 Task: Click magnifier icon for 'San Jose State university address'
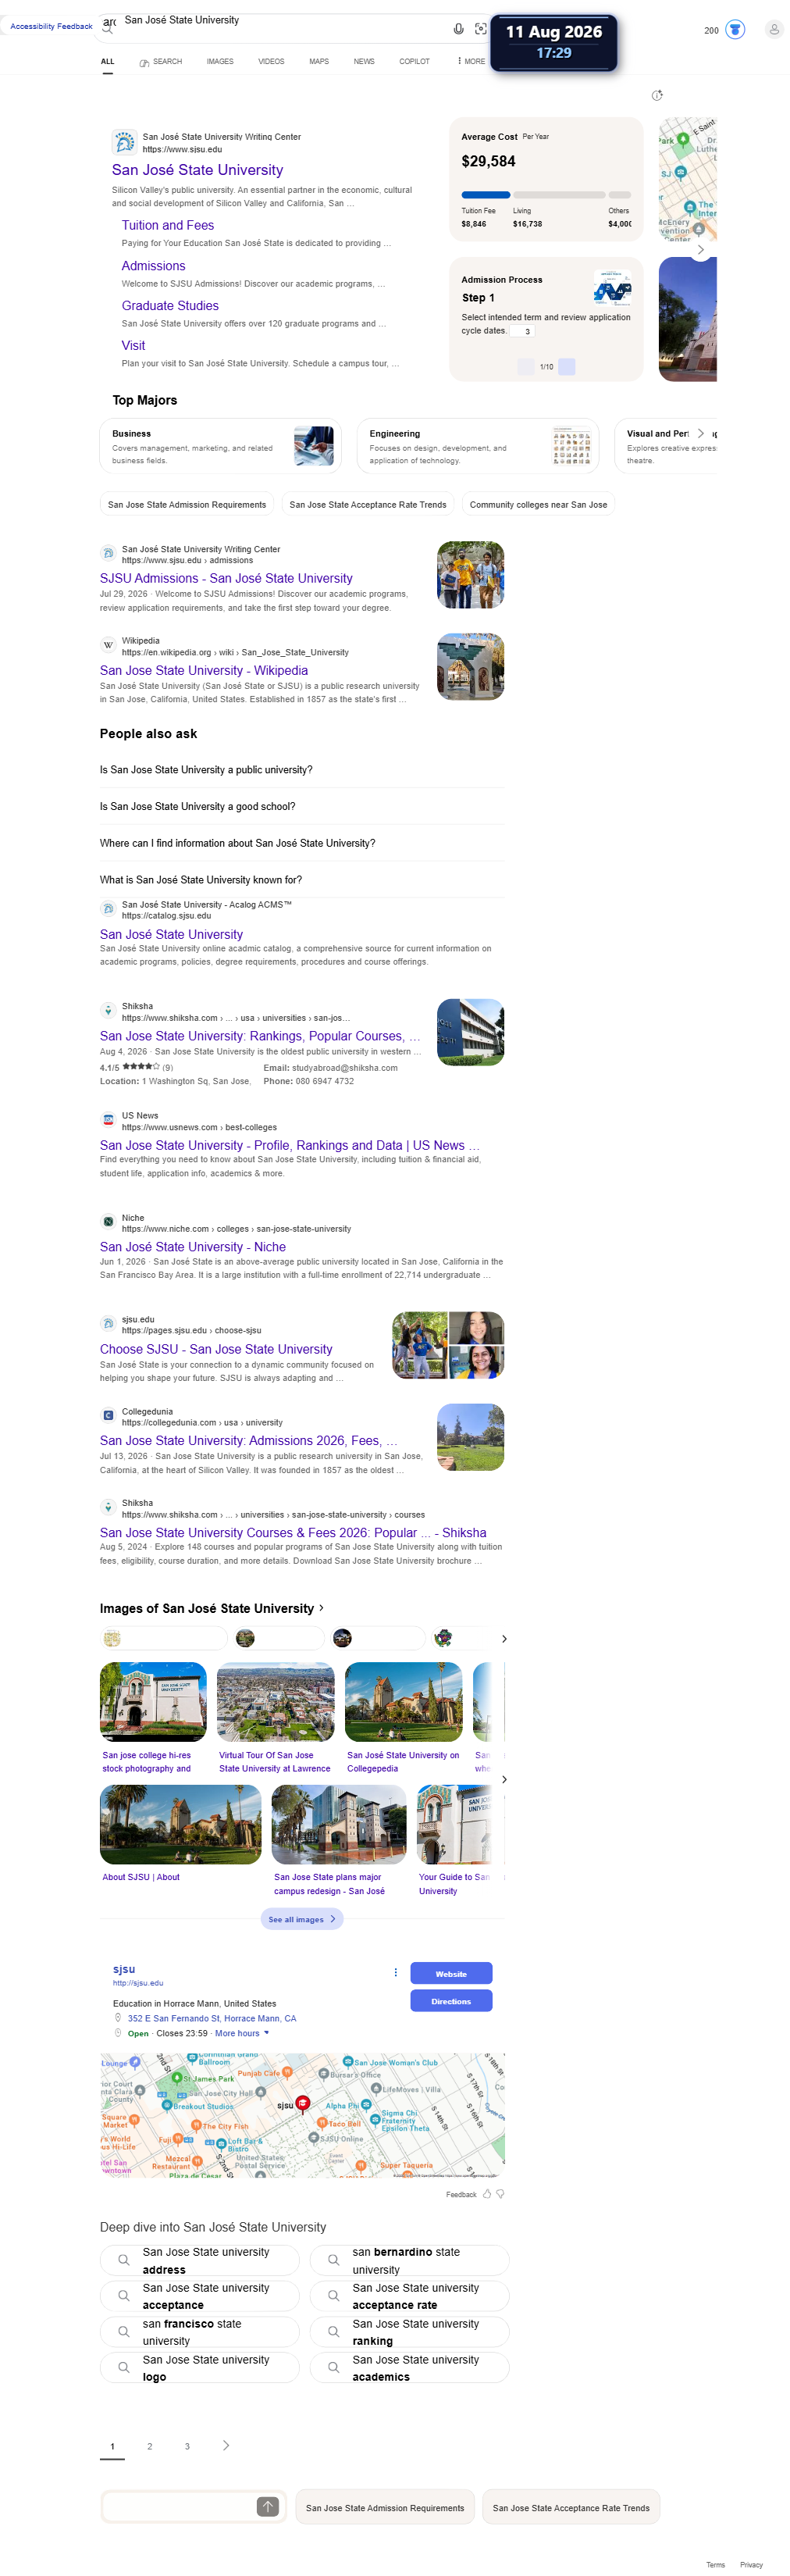(123, 2260)
